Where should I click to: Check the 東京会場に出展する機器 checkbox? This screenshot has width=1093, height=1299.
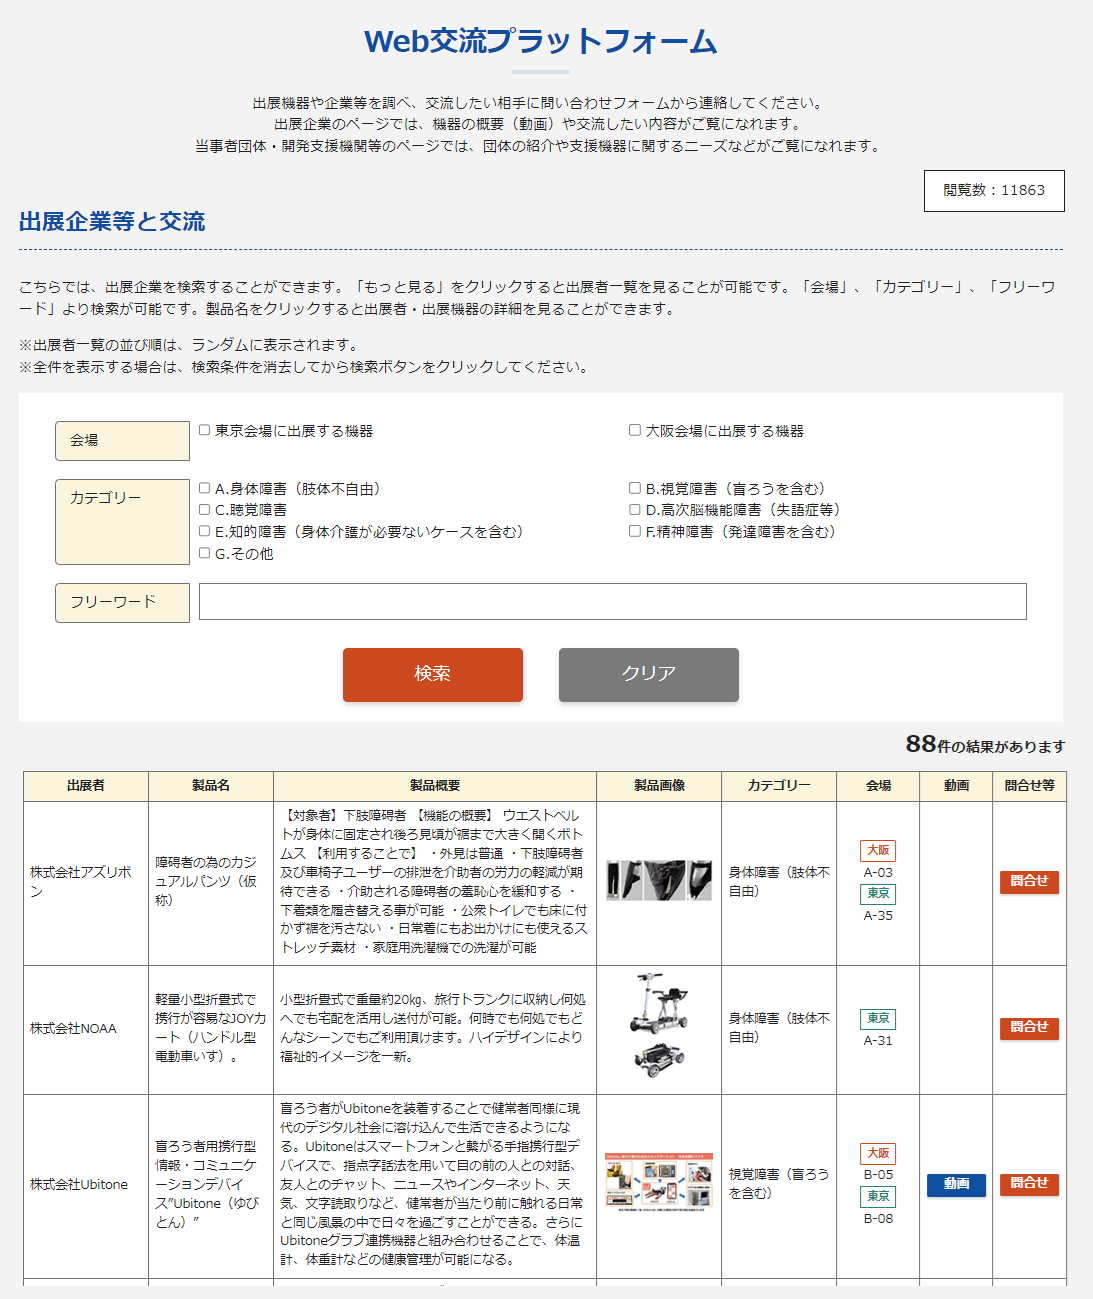(204, 428)
